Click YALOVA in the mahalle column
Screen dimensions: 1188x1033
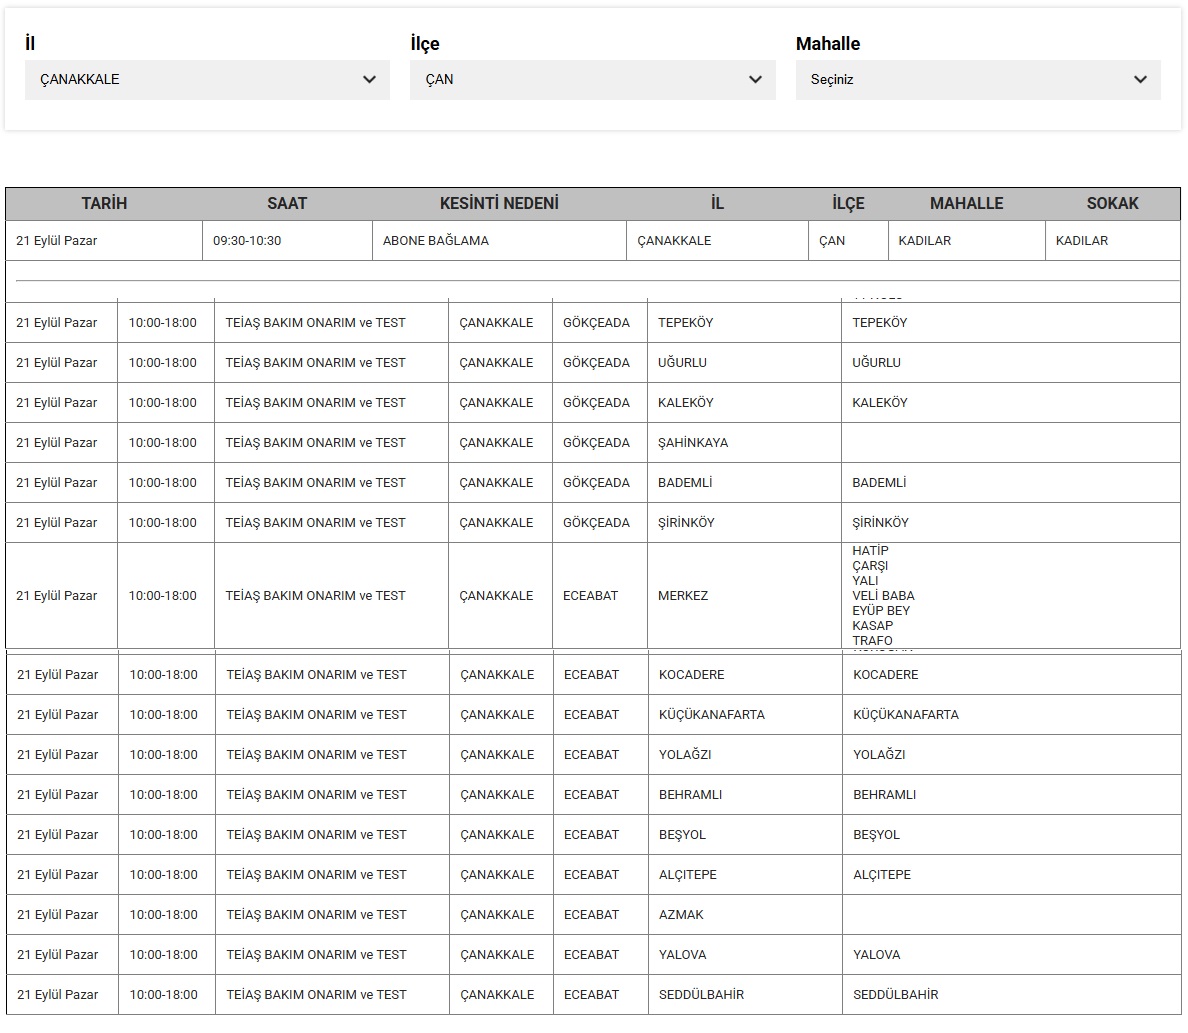pyautogui.click(x=683, y=956)
